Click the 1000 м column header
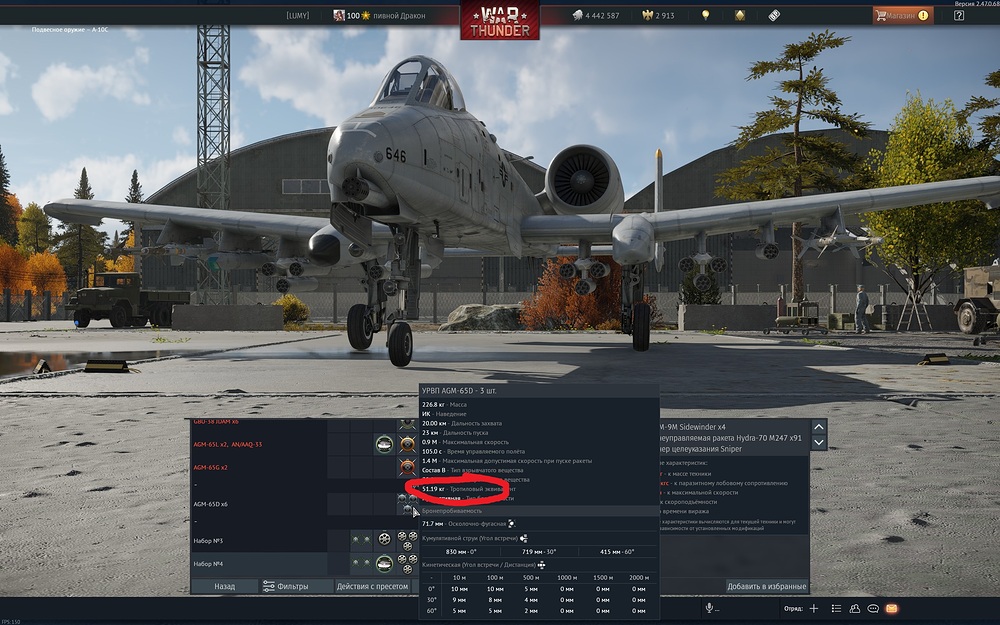The width and height of the screenshot is (1000, 625). [566, 577]
